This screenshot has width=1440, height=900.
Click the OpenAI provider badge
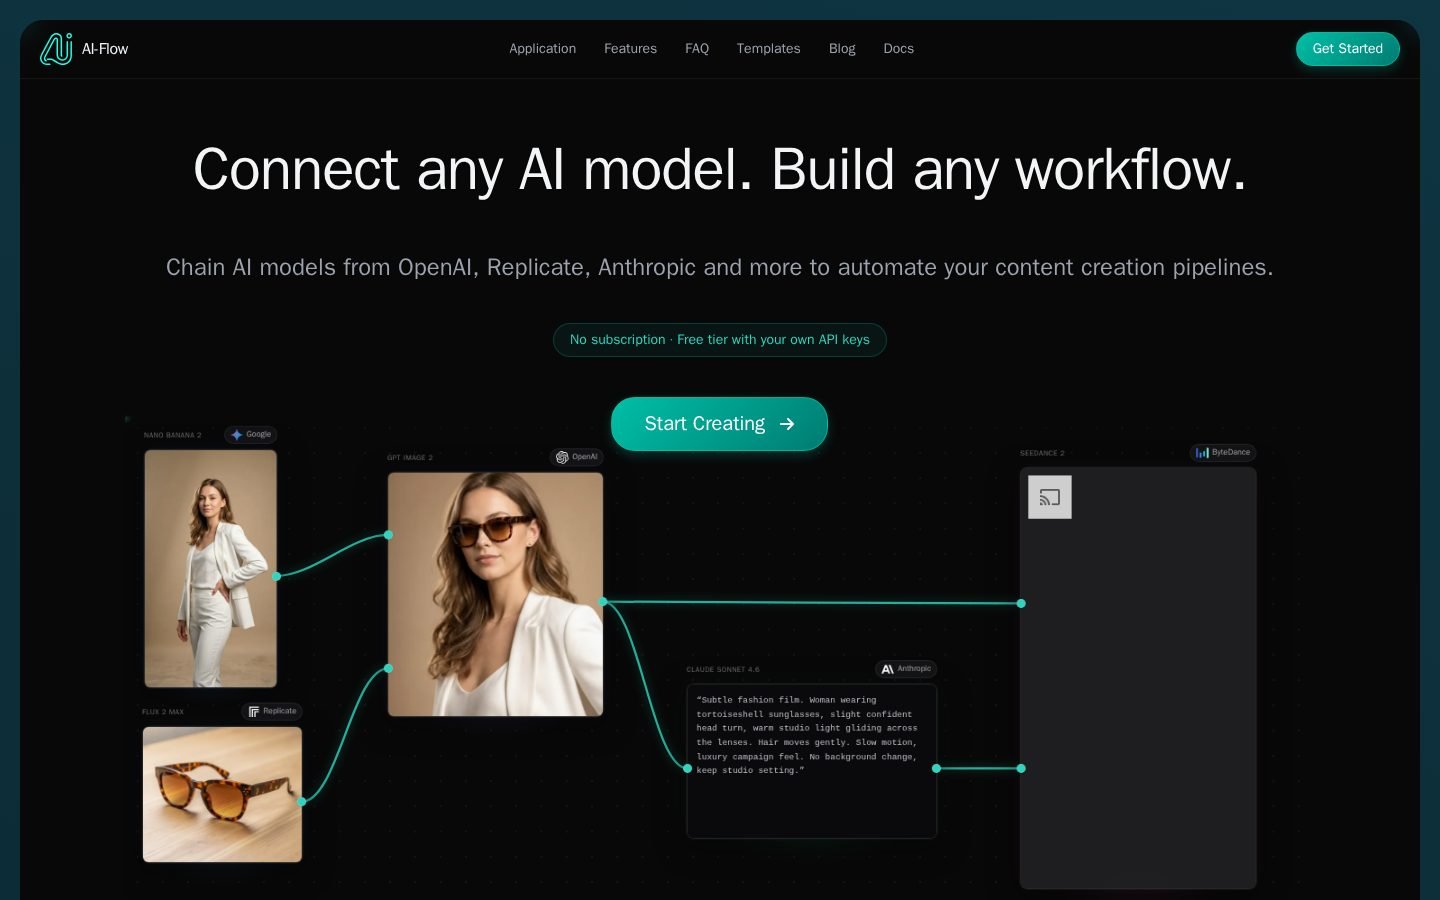(x=577, y=457)
